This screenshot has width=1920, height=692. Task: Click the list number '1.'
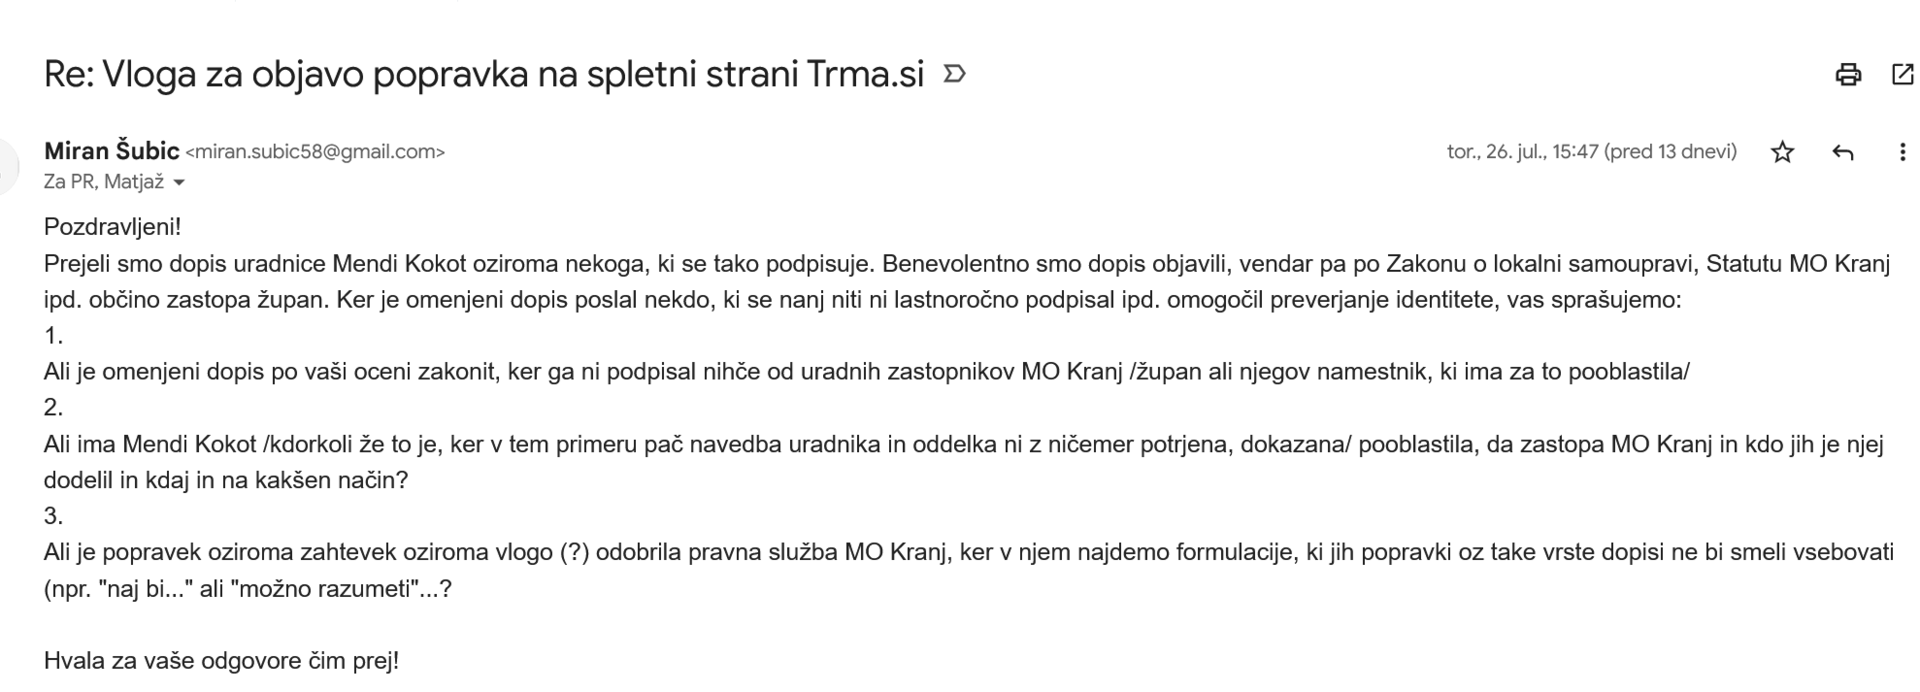click(53, 335)
